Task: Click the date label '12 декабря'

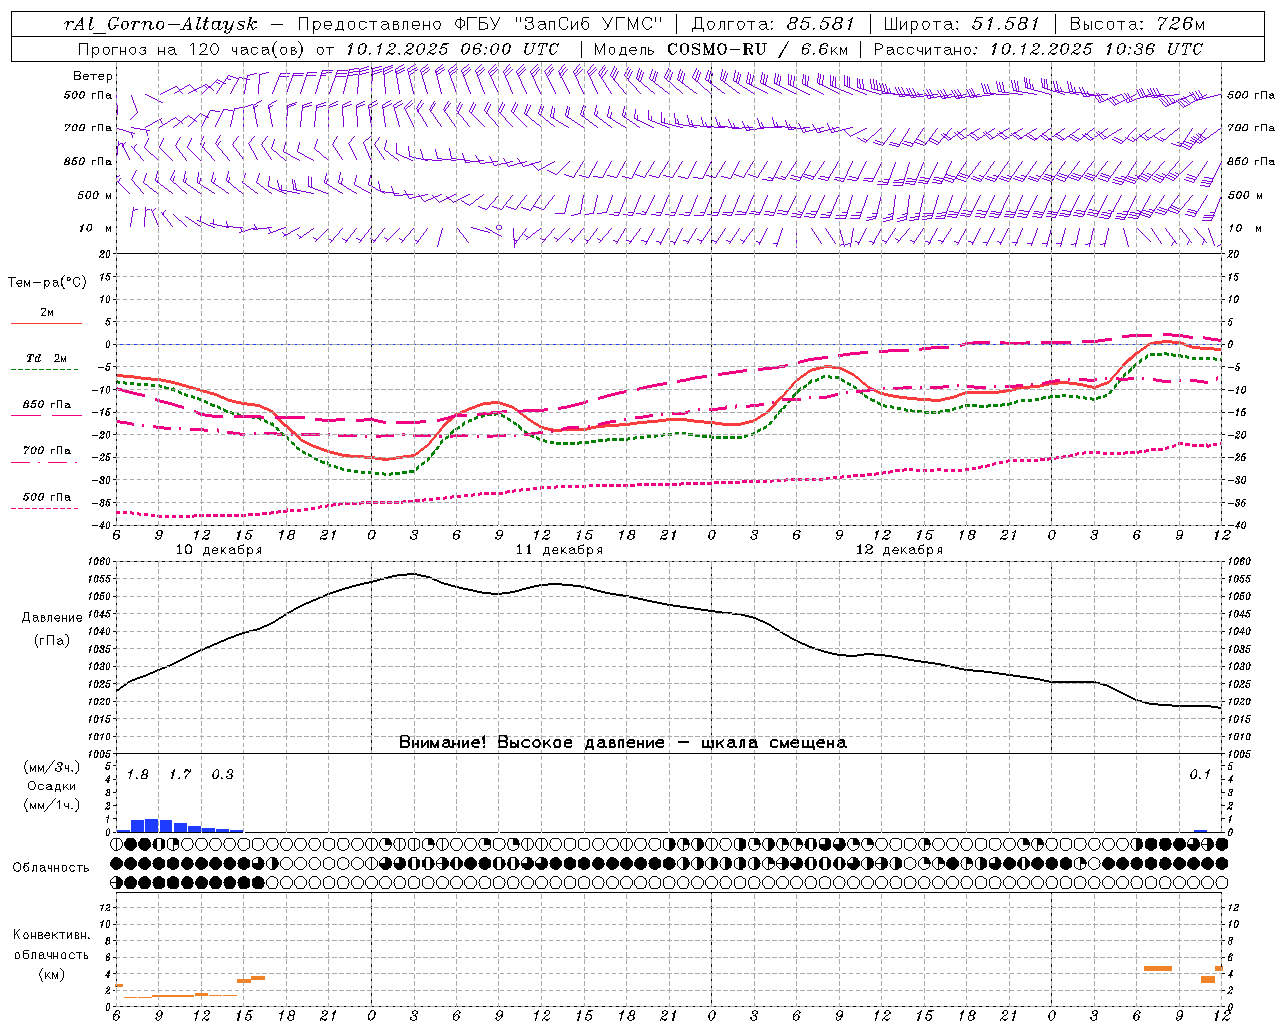Action: 899,550
